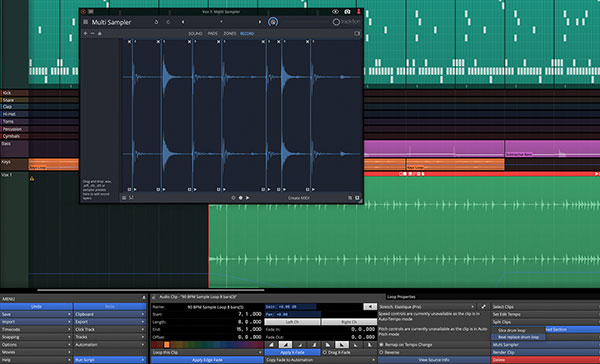Screen dimensions: 600x364
Task: Click the pin icon in MENU header
Action: point(144,298)
